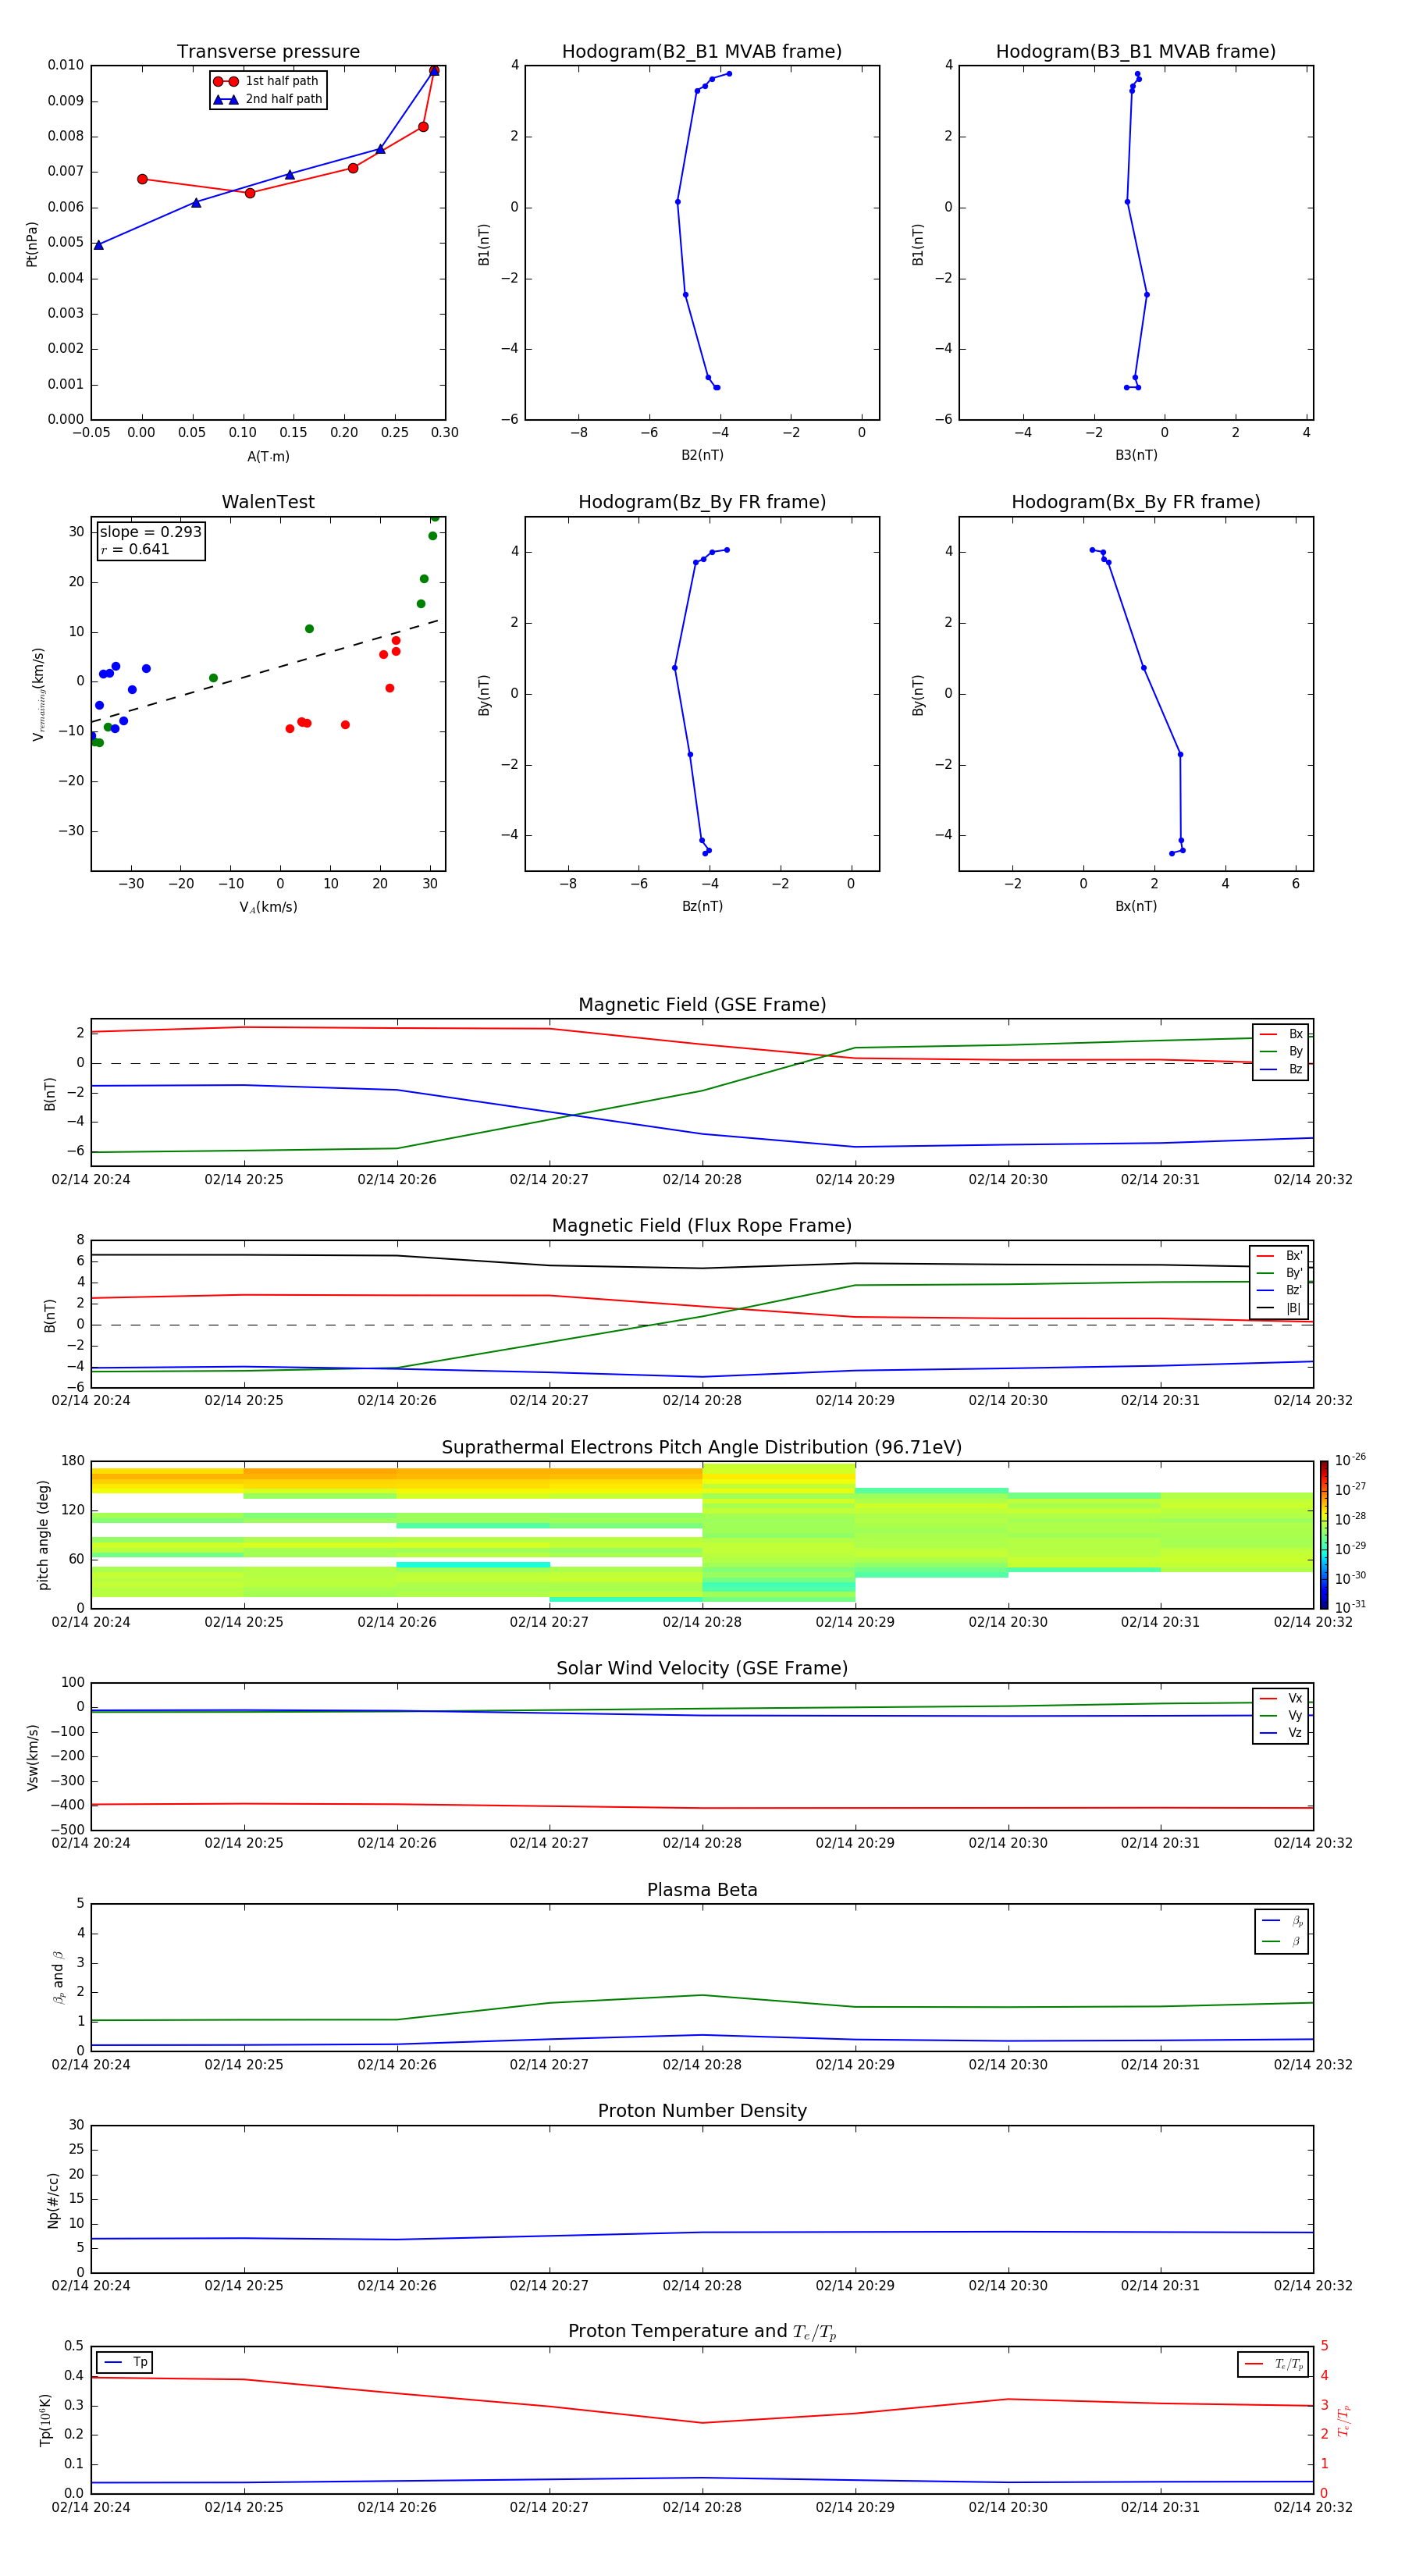This screenshot has width=1405, height=2576.
Task: Click the Bz legend entry in GSE plot
Action: point(1281,1069)
